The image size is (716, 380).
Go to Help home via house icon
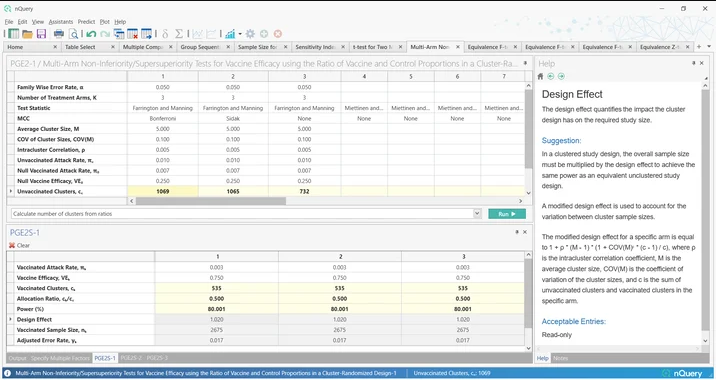pyautogui.click(x=540, y=76)
